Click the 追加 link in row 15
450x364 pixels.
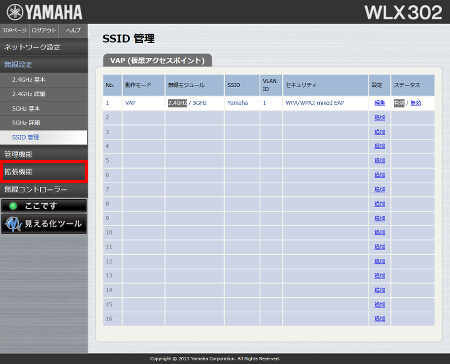pyautogui.click(x=380, y=304)
